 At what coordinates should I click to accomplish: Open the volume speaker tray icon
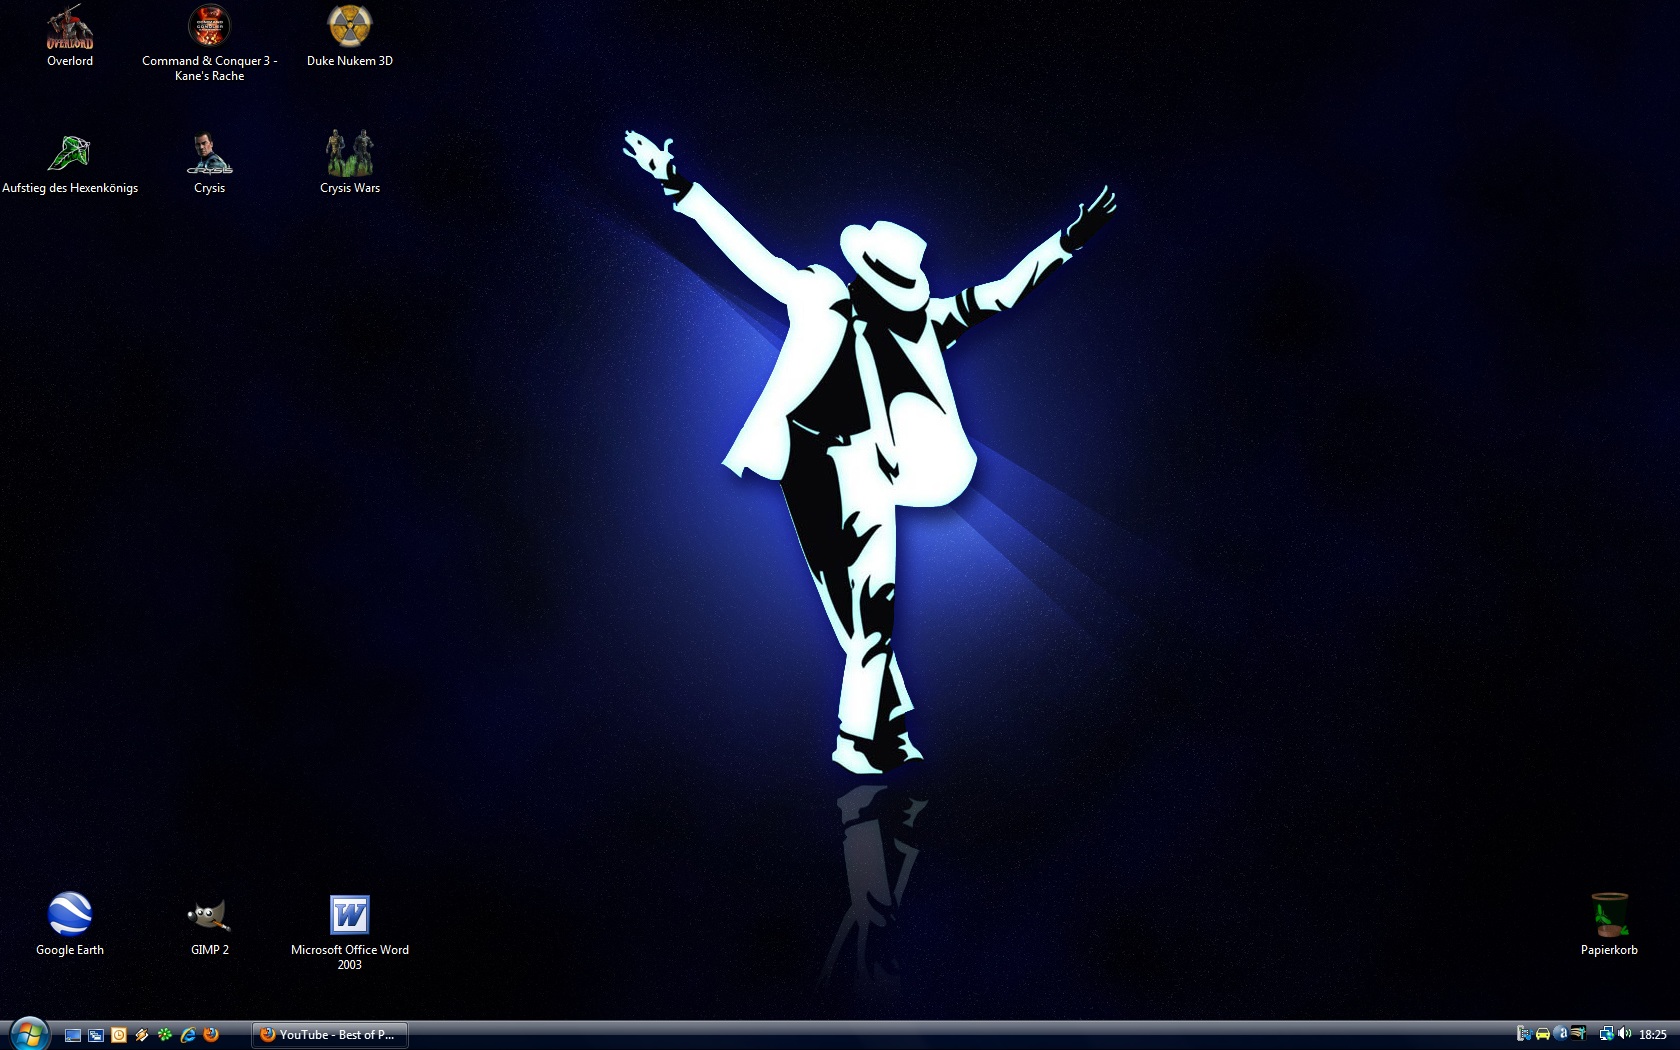pyautogui.click(x=1624, y=1034)
